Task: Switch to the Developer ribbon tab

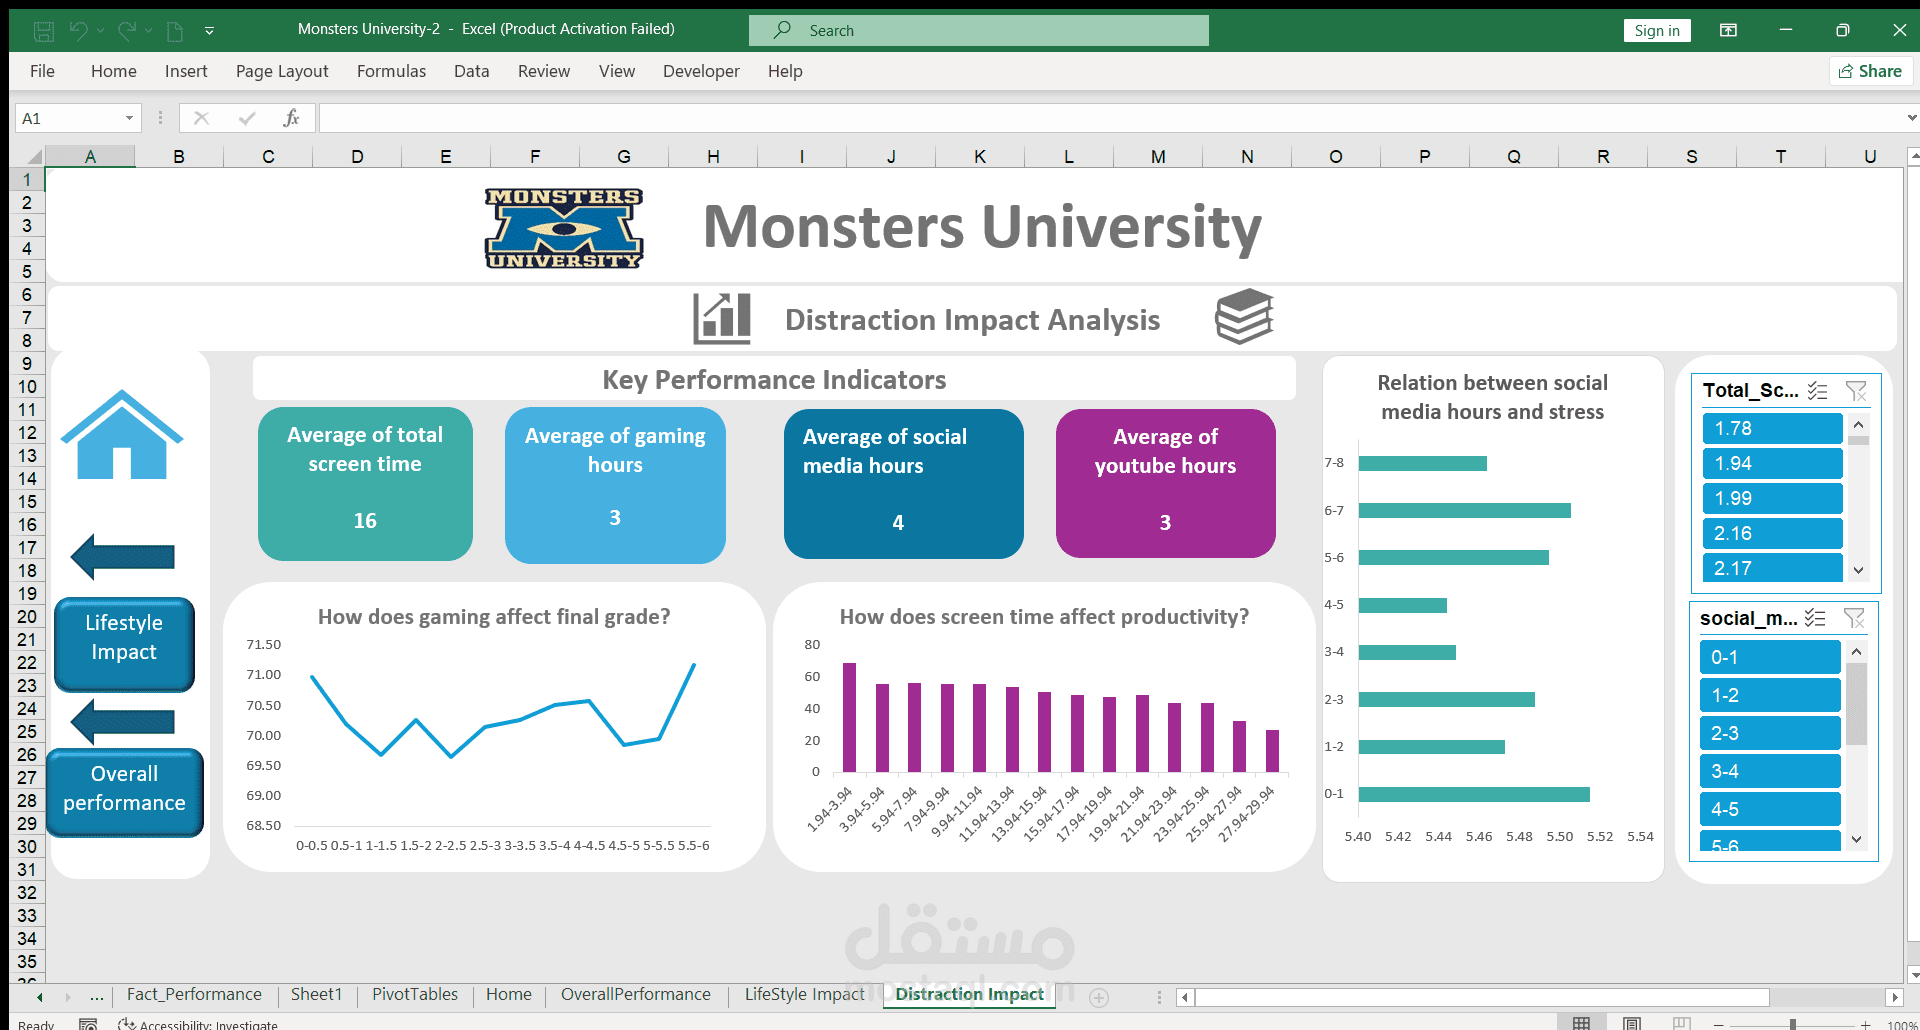Action: 701,71
